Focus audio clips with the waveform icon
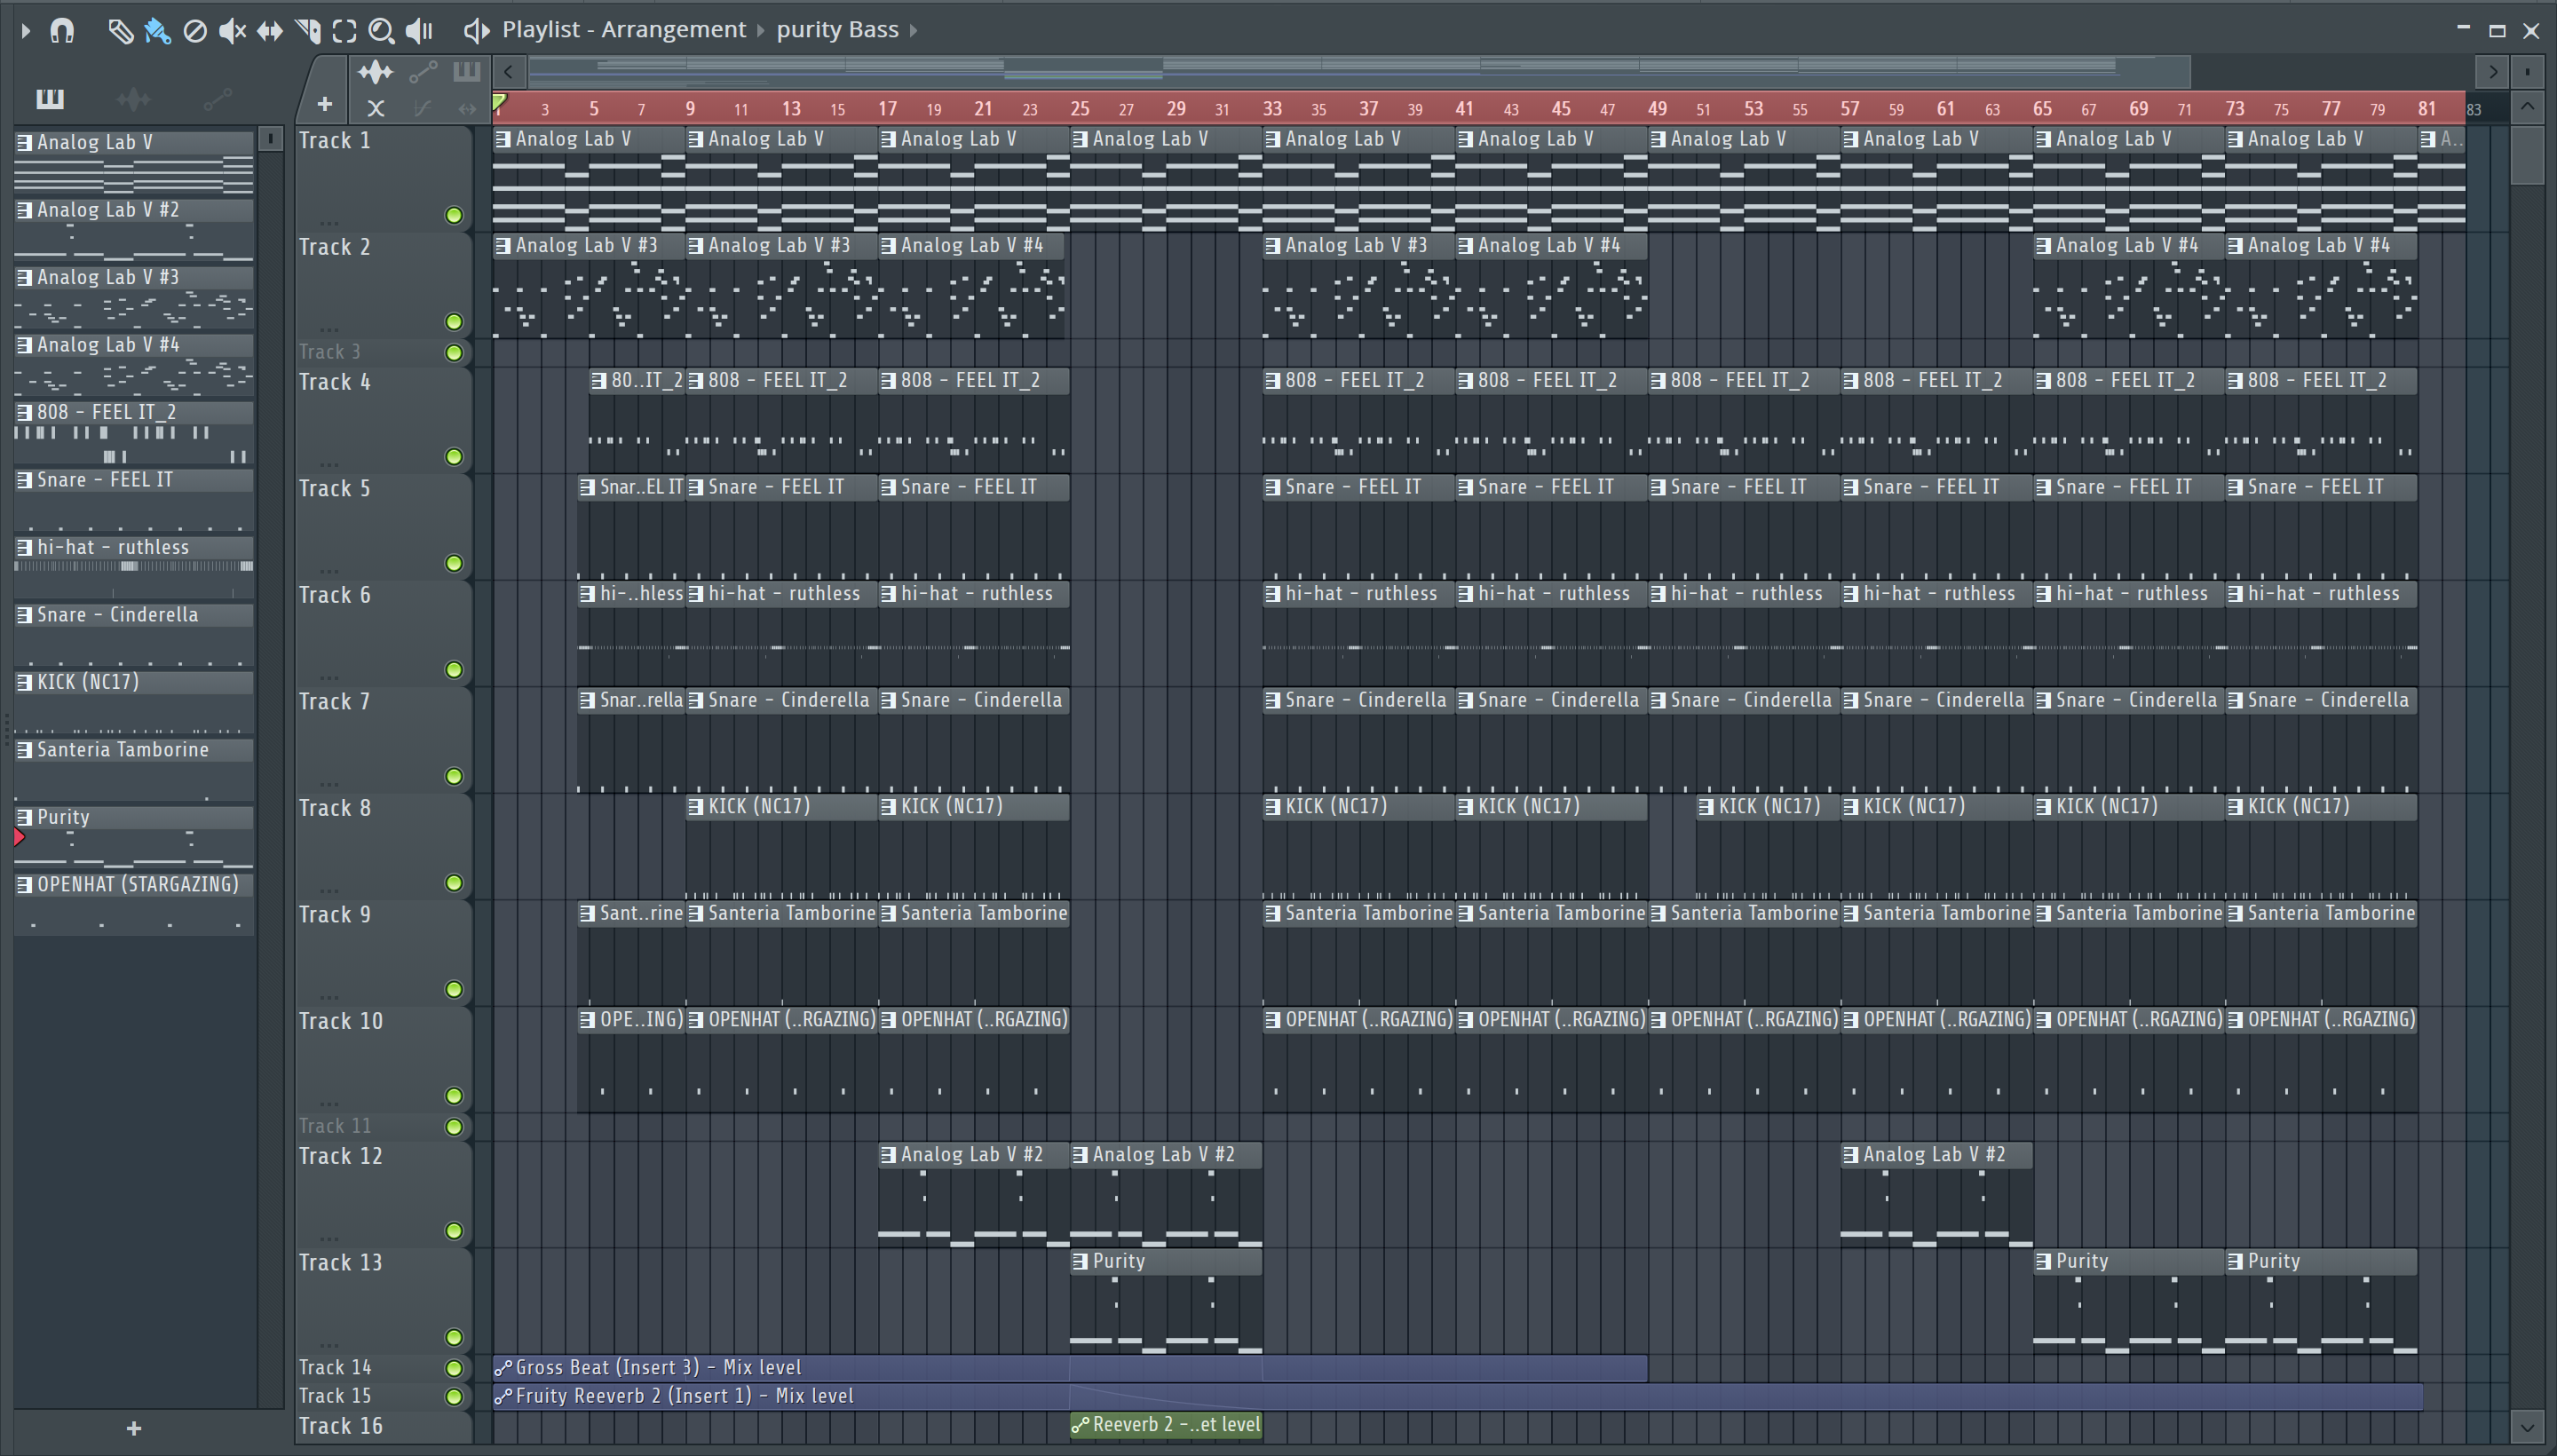This screenshot has width=2557, height=1456. pyautogui.click(x=376, y=71)
